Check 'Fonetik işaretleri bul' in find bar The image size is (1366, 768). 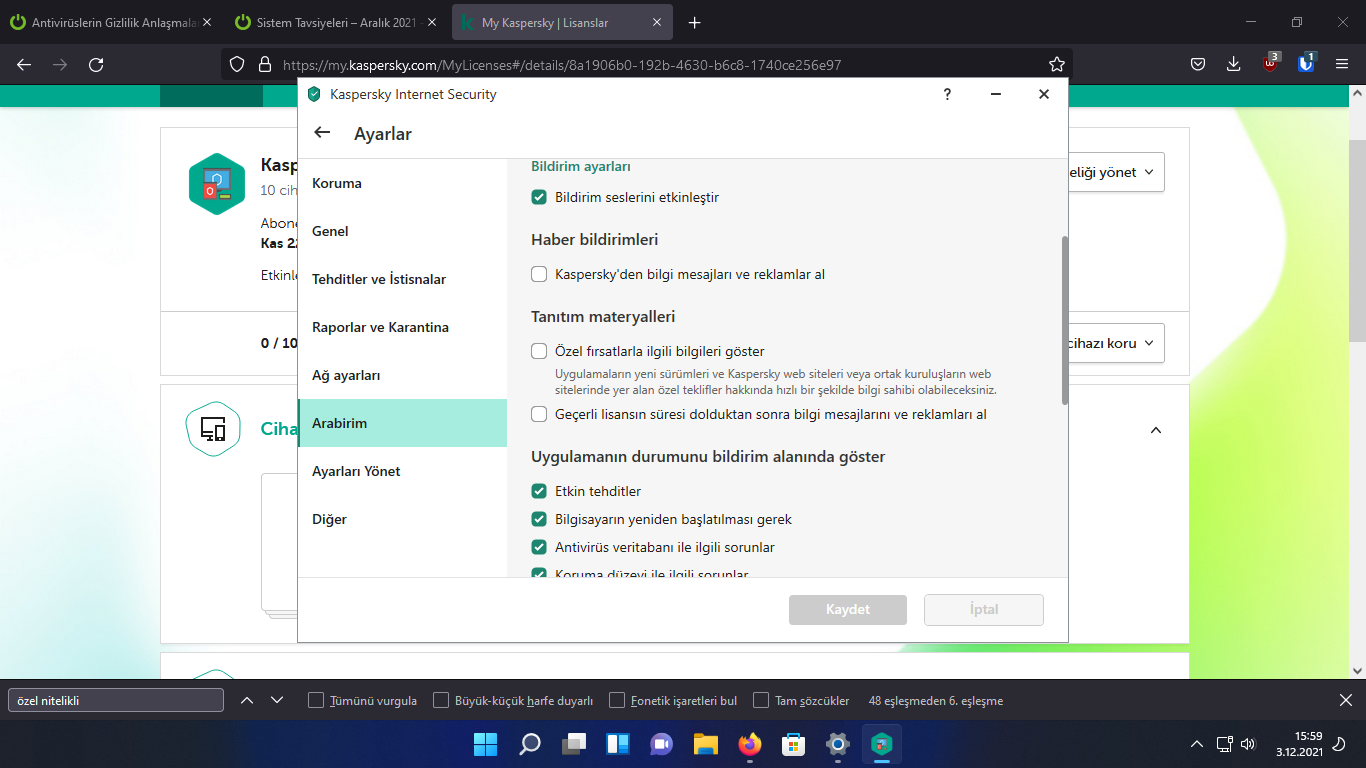(x=617, y=700)
